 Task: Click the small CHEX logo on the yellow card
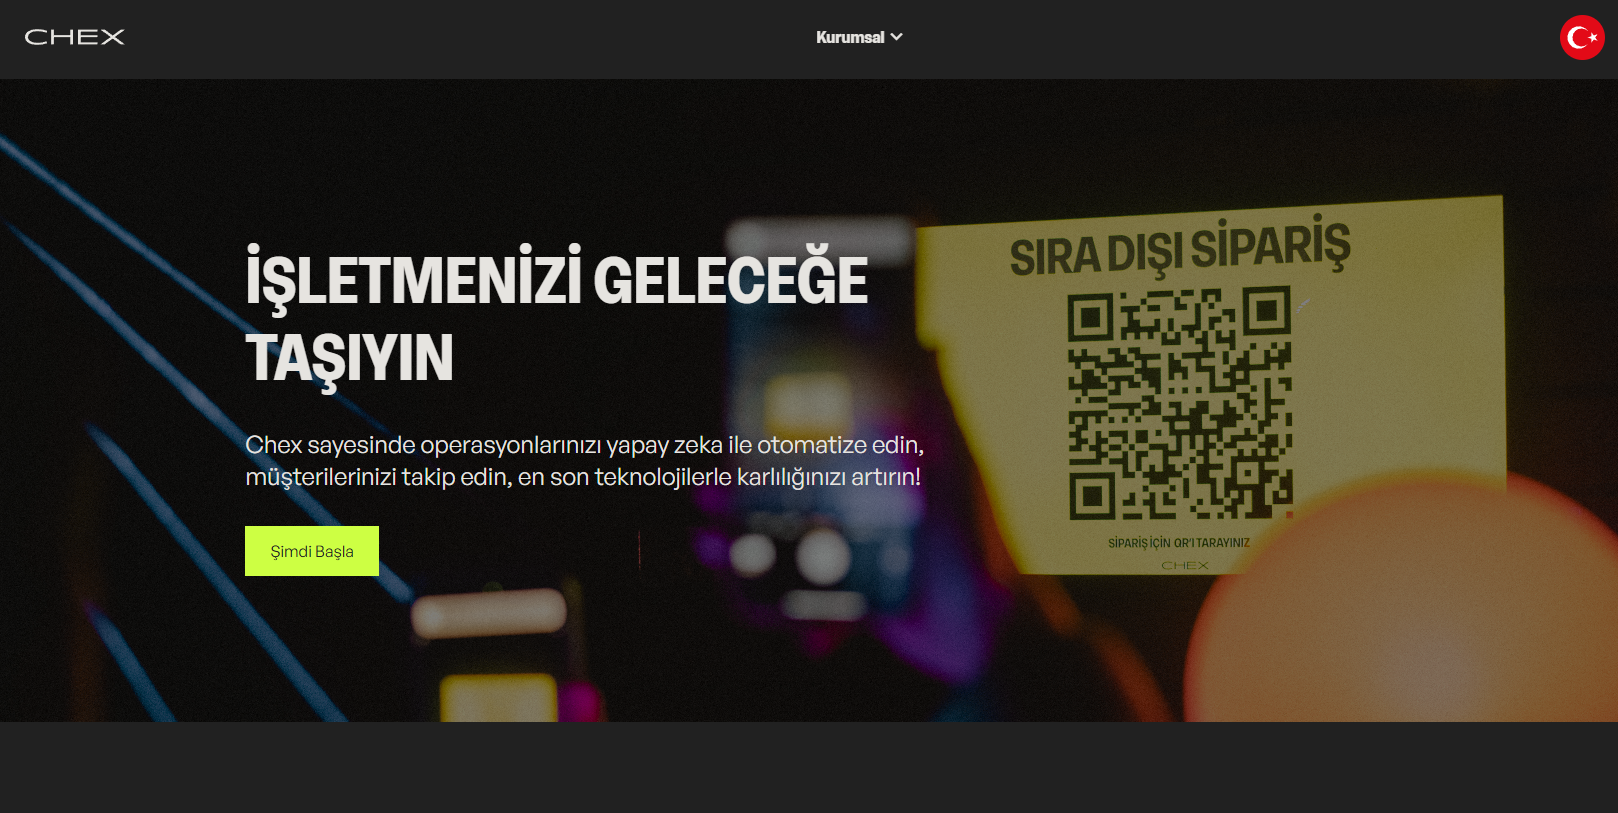point(1185,566)
